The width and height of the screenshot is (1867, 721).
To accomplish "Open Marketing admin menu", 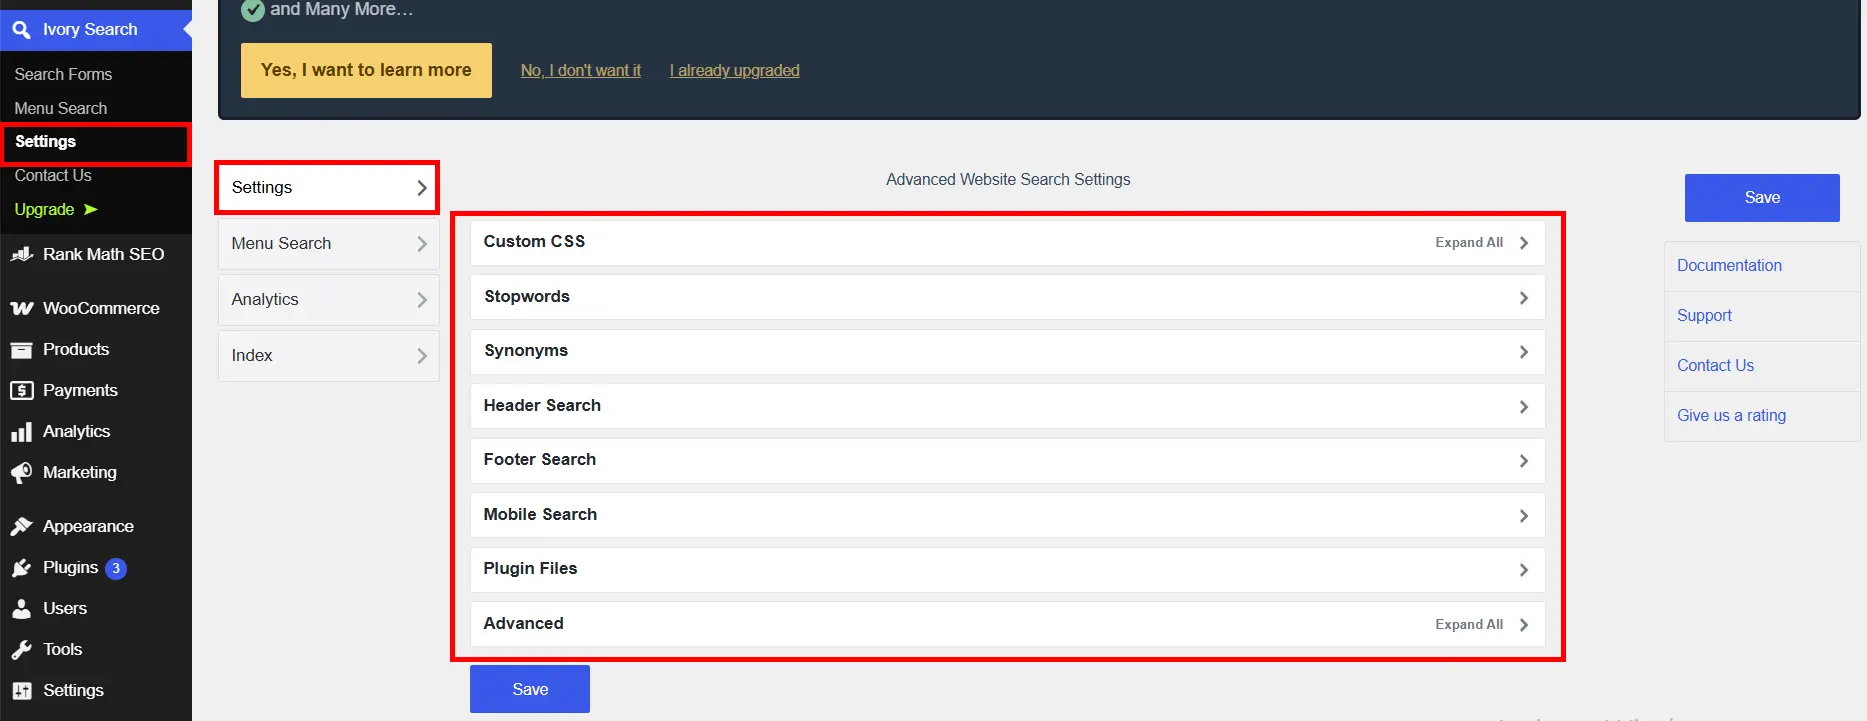I will tap(96, 473).
